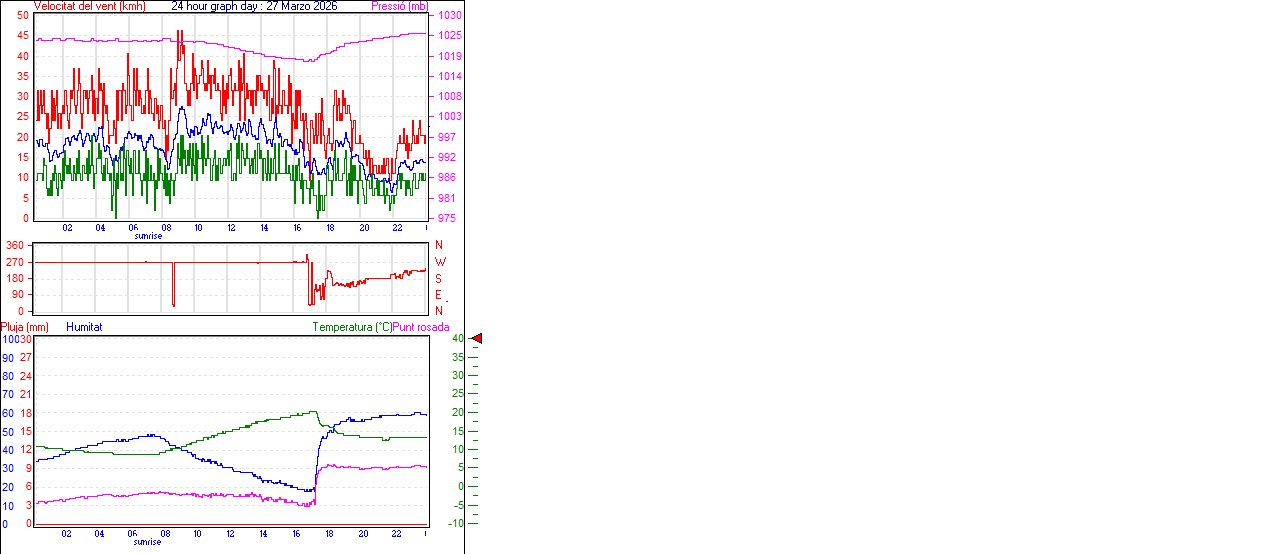Click the 360 degree label on direction chart
Viewport: 1280px width, 554px height.
click(15, 245)
